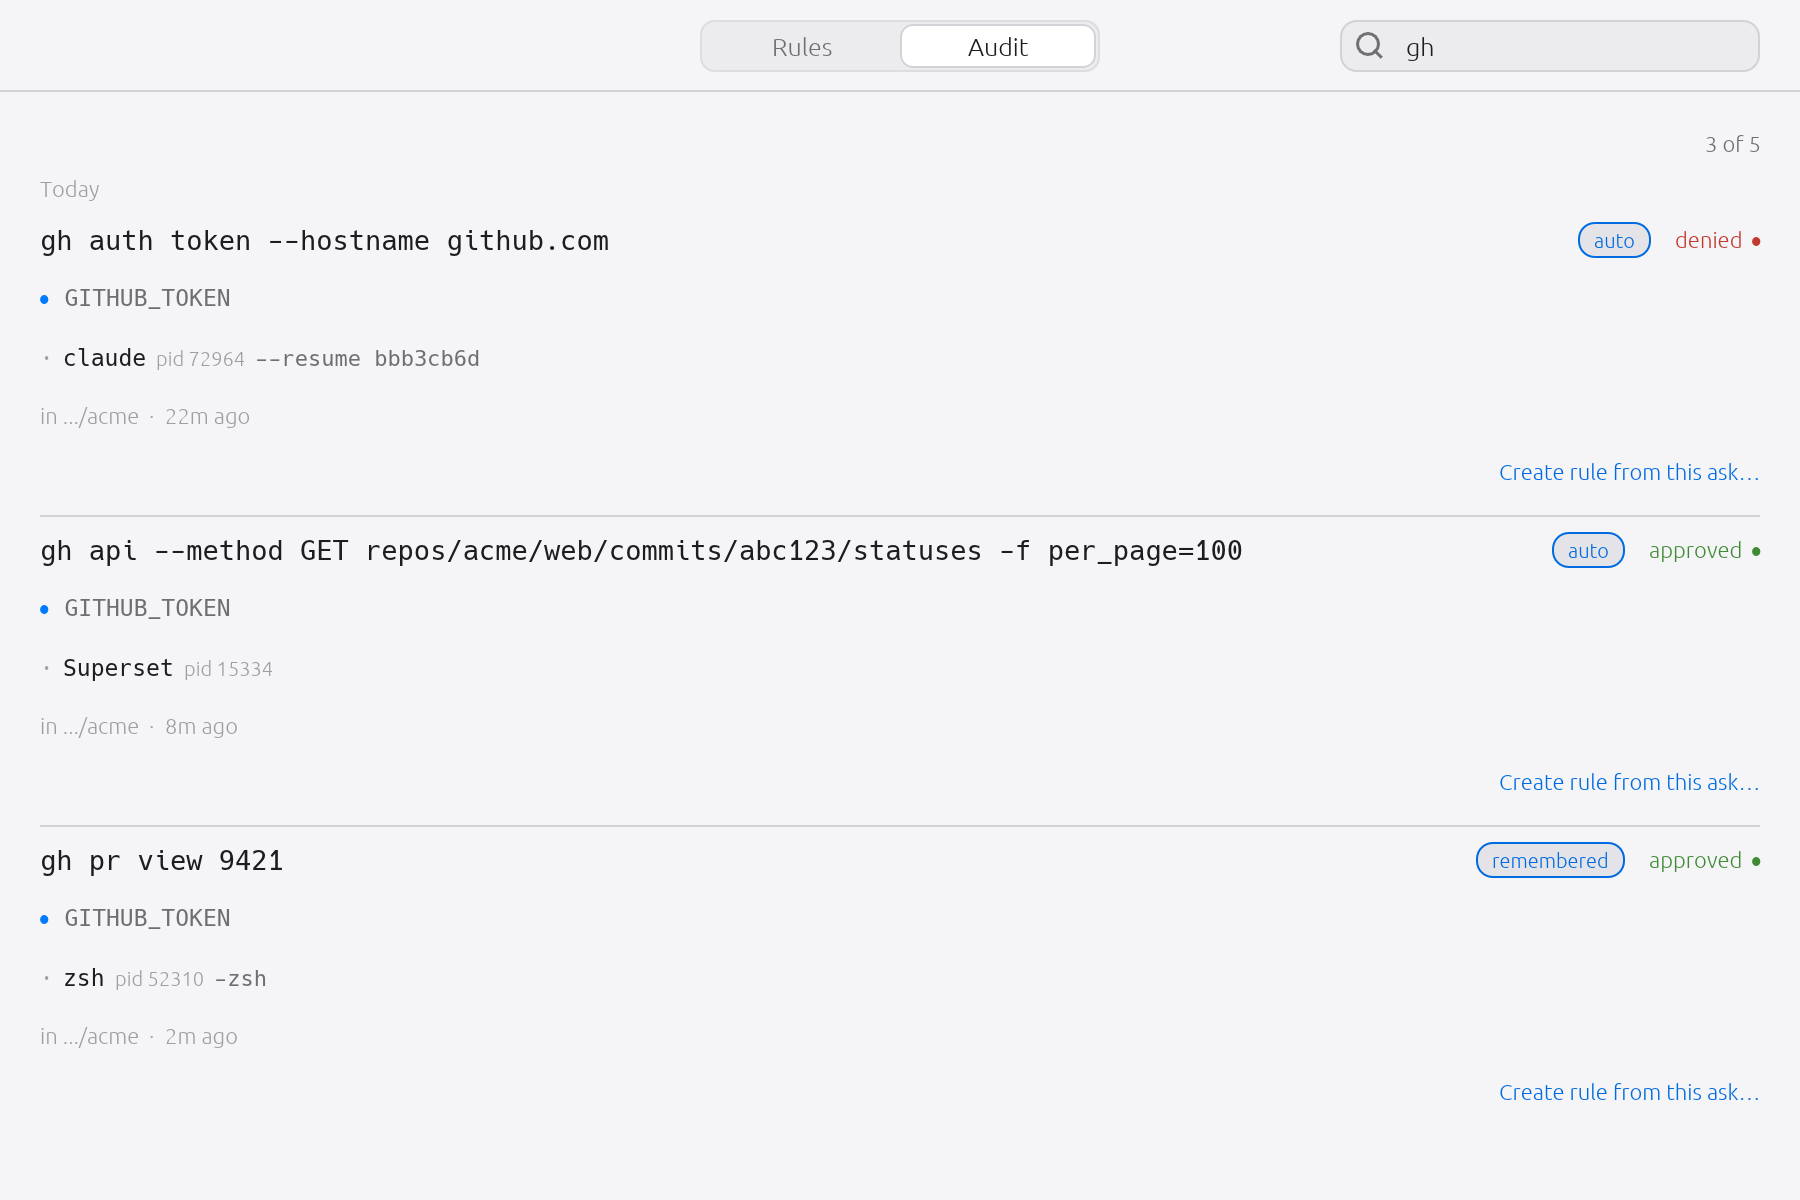Viewport: 1800px width, 1200px height.
Task: Click the search magnifier icon
Action: click(x=1369, y=46)
